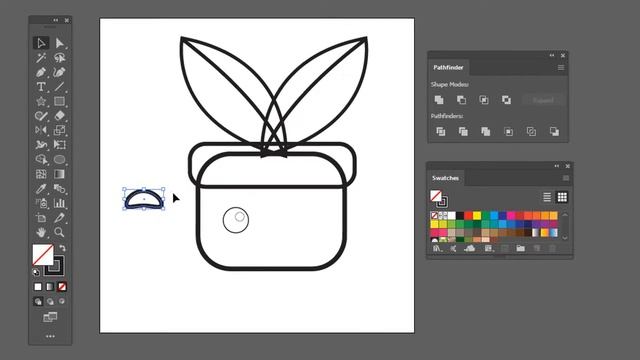
Task: Activate the Type tool
Action: coord(41,87)
